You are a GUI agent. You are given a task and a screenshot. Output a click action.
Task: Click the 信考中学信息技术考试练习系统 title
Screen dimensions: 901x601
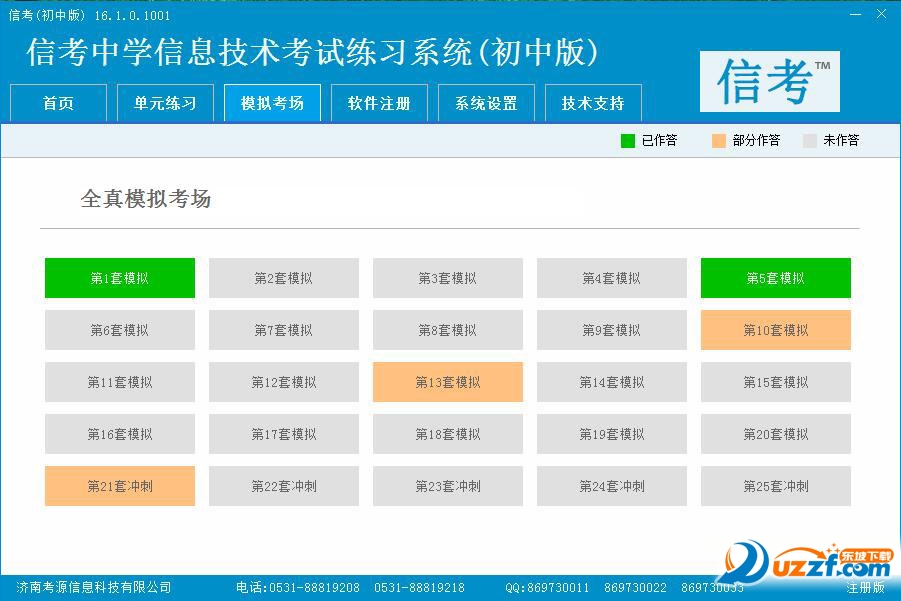pyautogui.click(x=313, y=52)
